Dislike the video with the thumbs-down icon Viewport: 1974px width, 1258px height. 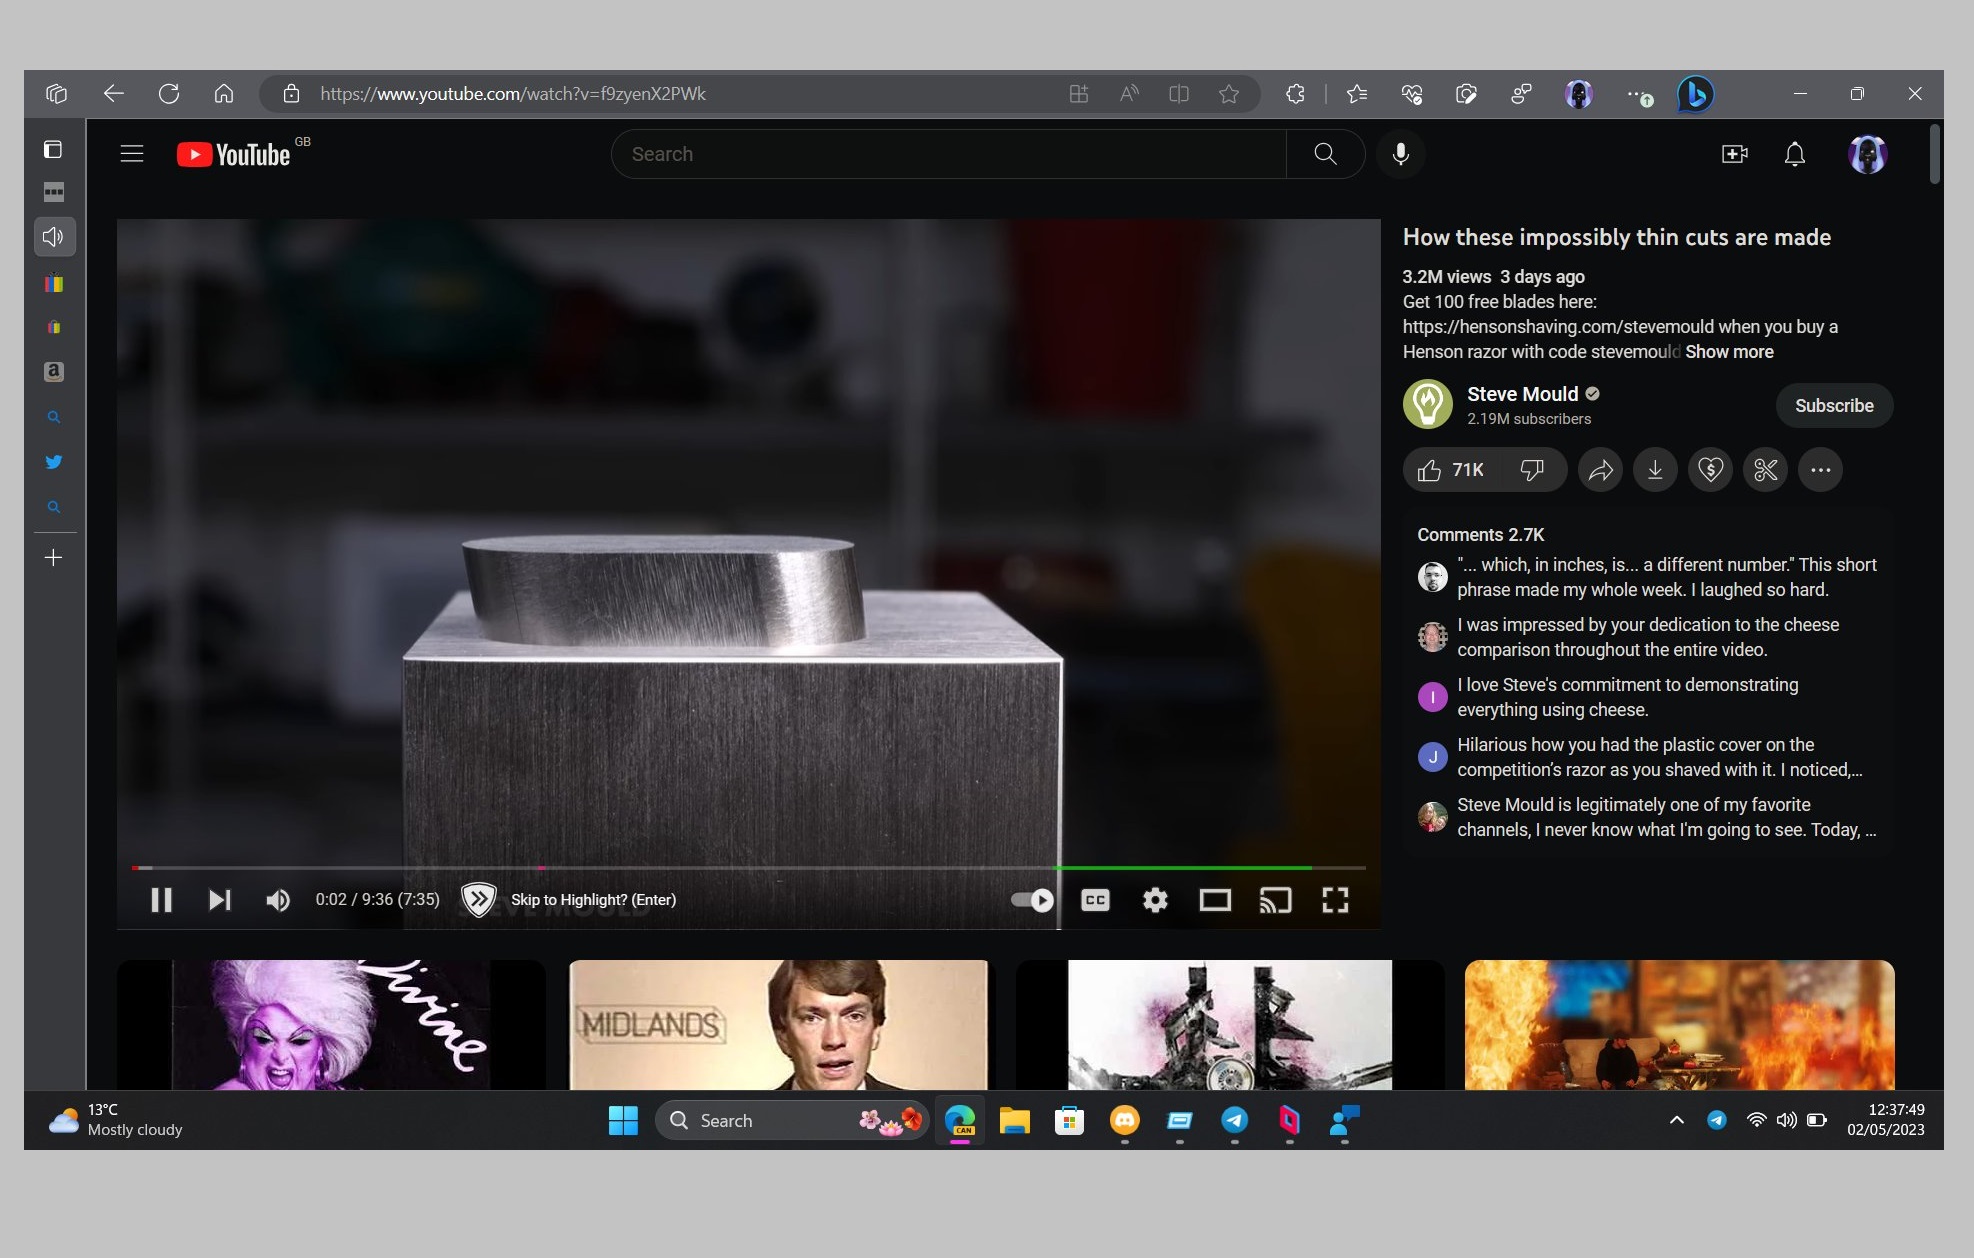pos(1531,470)
